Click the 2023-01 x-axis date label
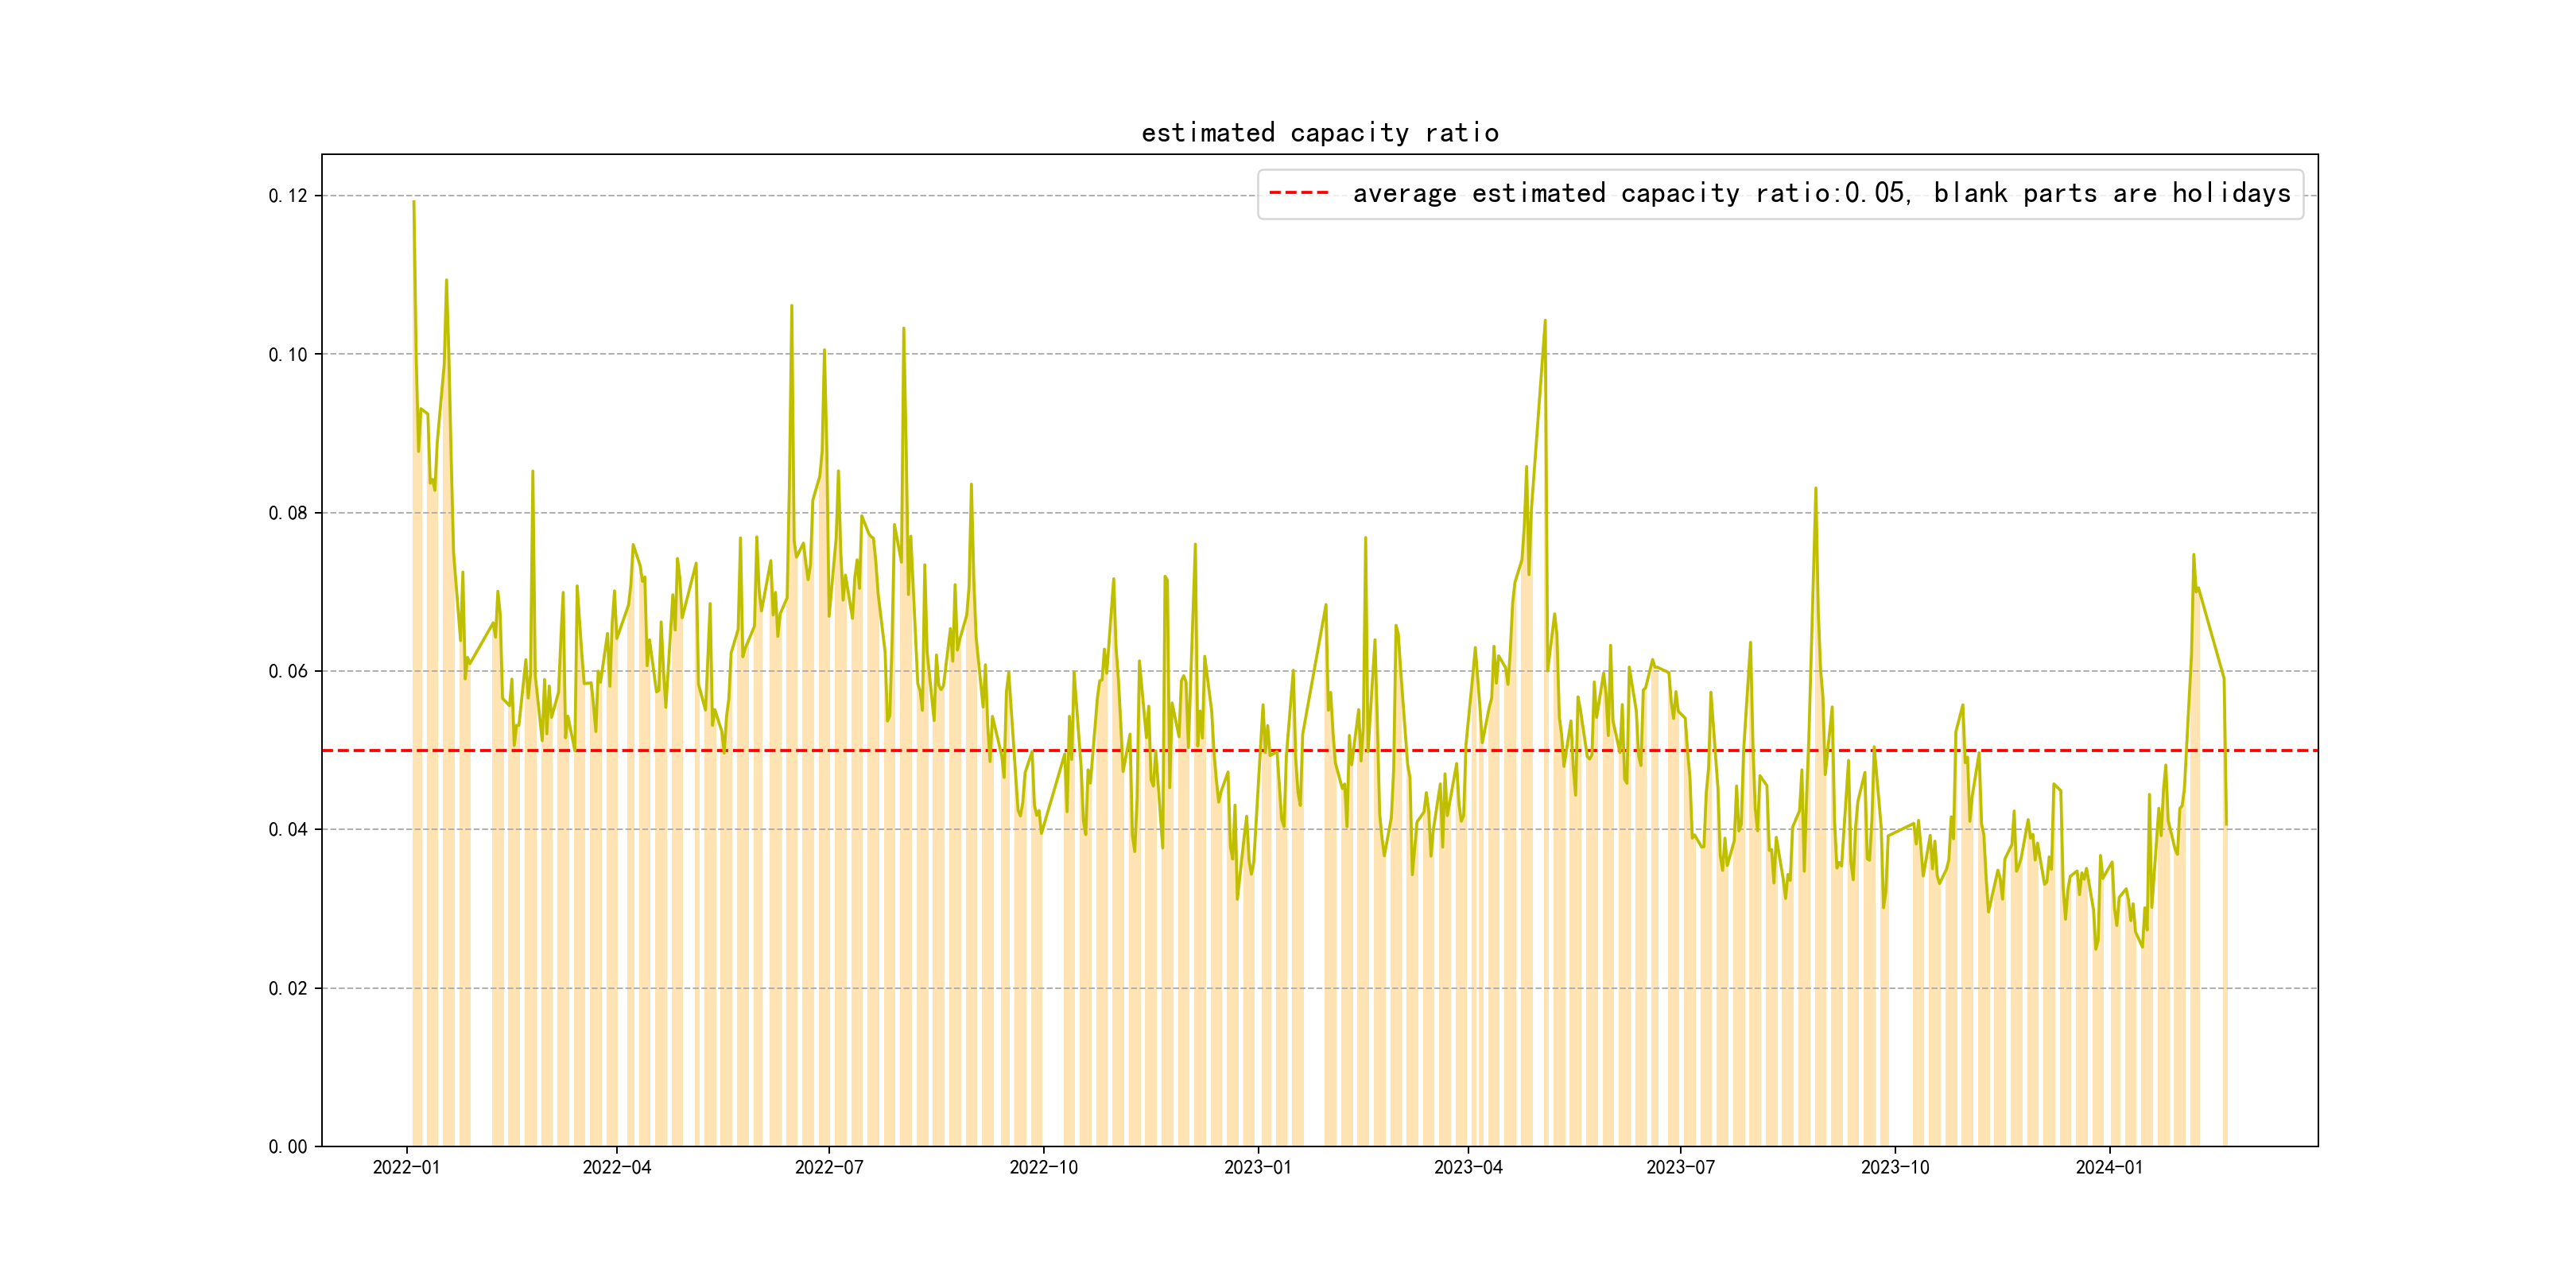Viewport: 2576px width, 1288px height. (1257, 1167)
